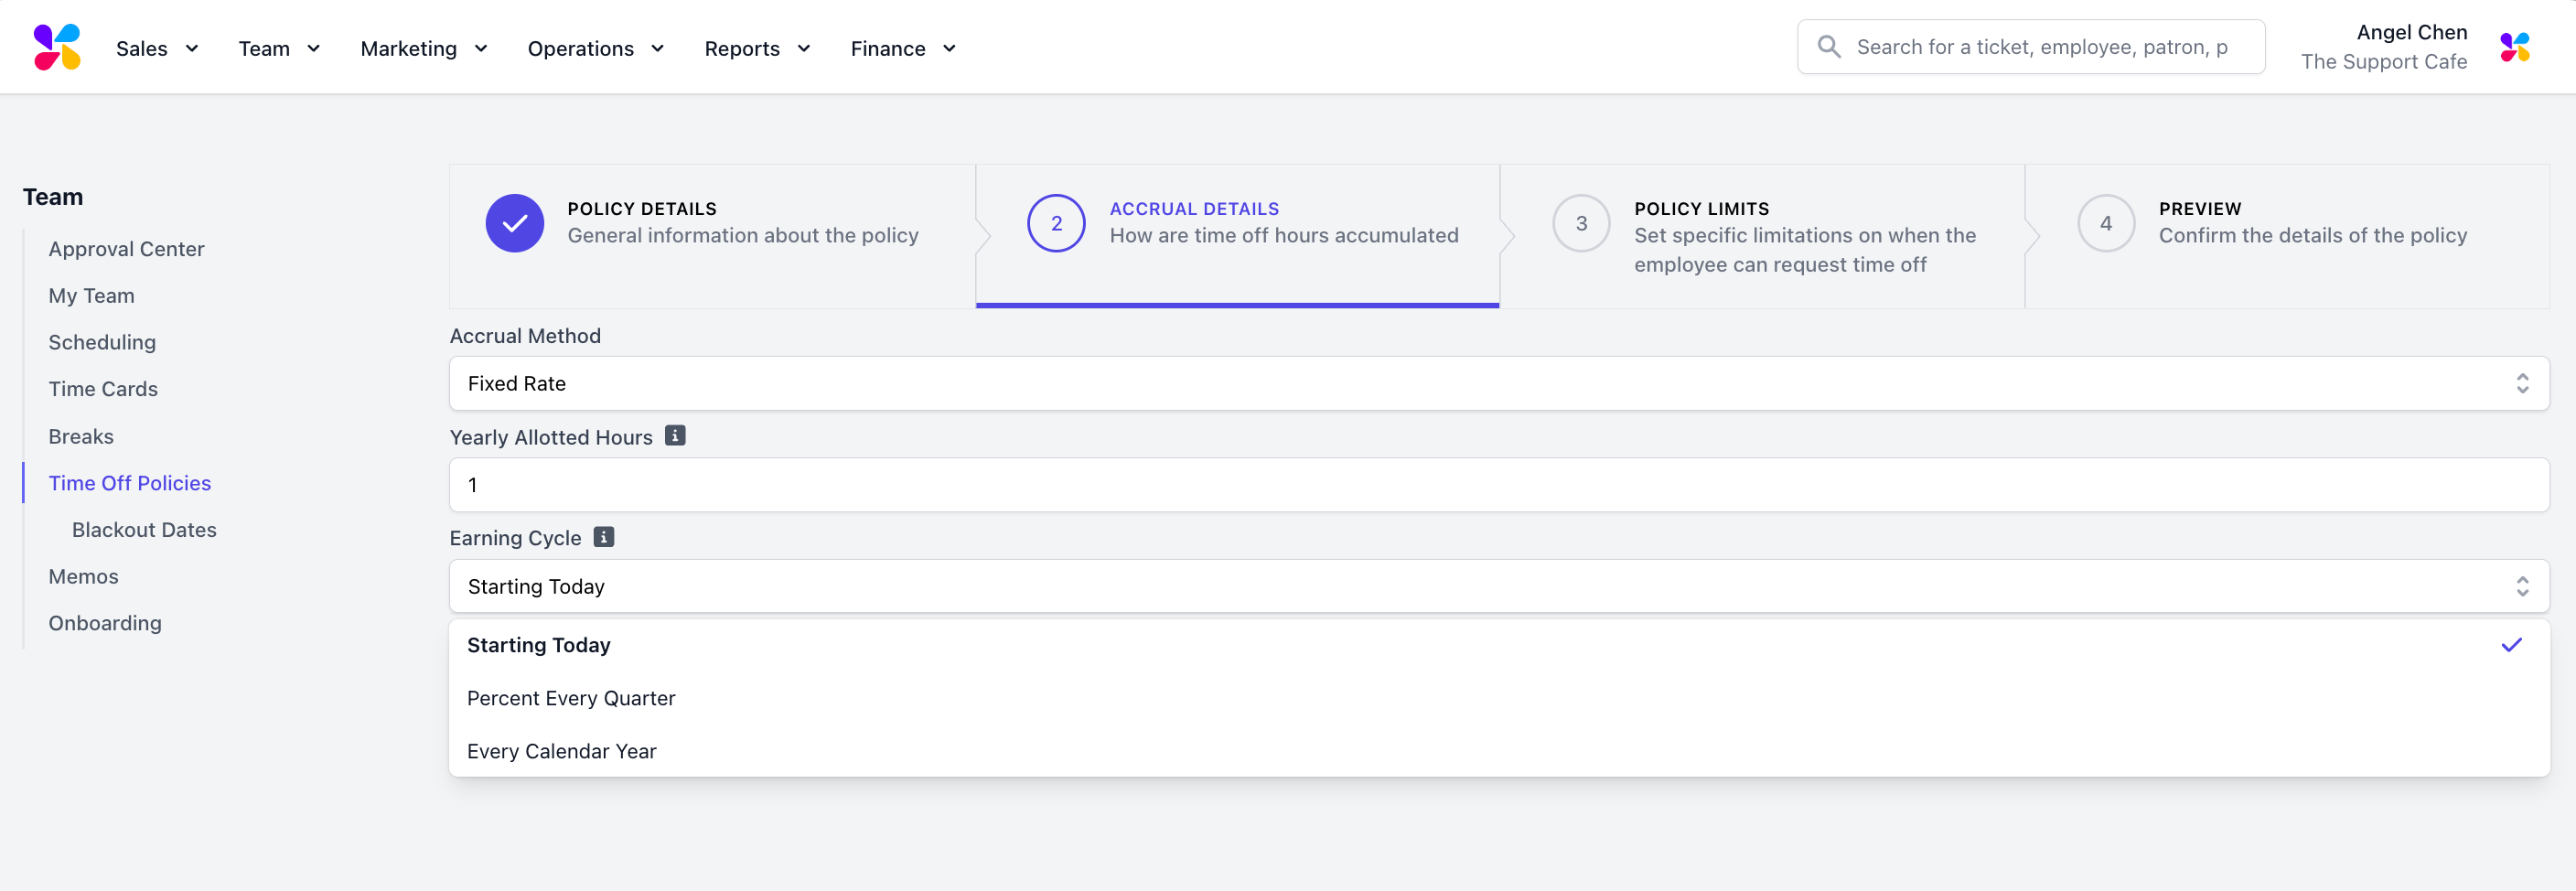The image size is (2576, 891).
Task: Select the Accrual Details step title
Action: tap(1194, 209)
